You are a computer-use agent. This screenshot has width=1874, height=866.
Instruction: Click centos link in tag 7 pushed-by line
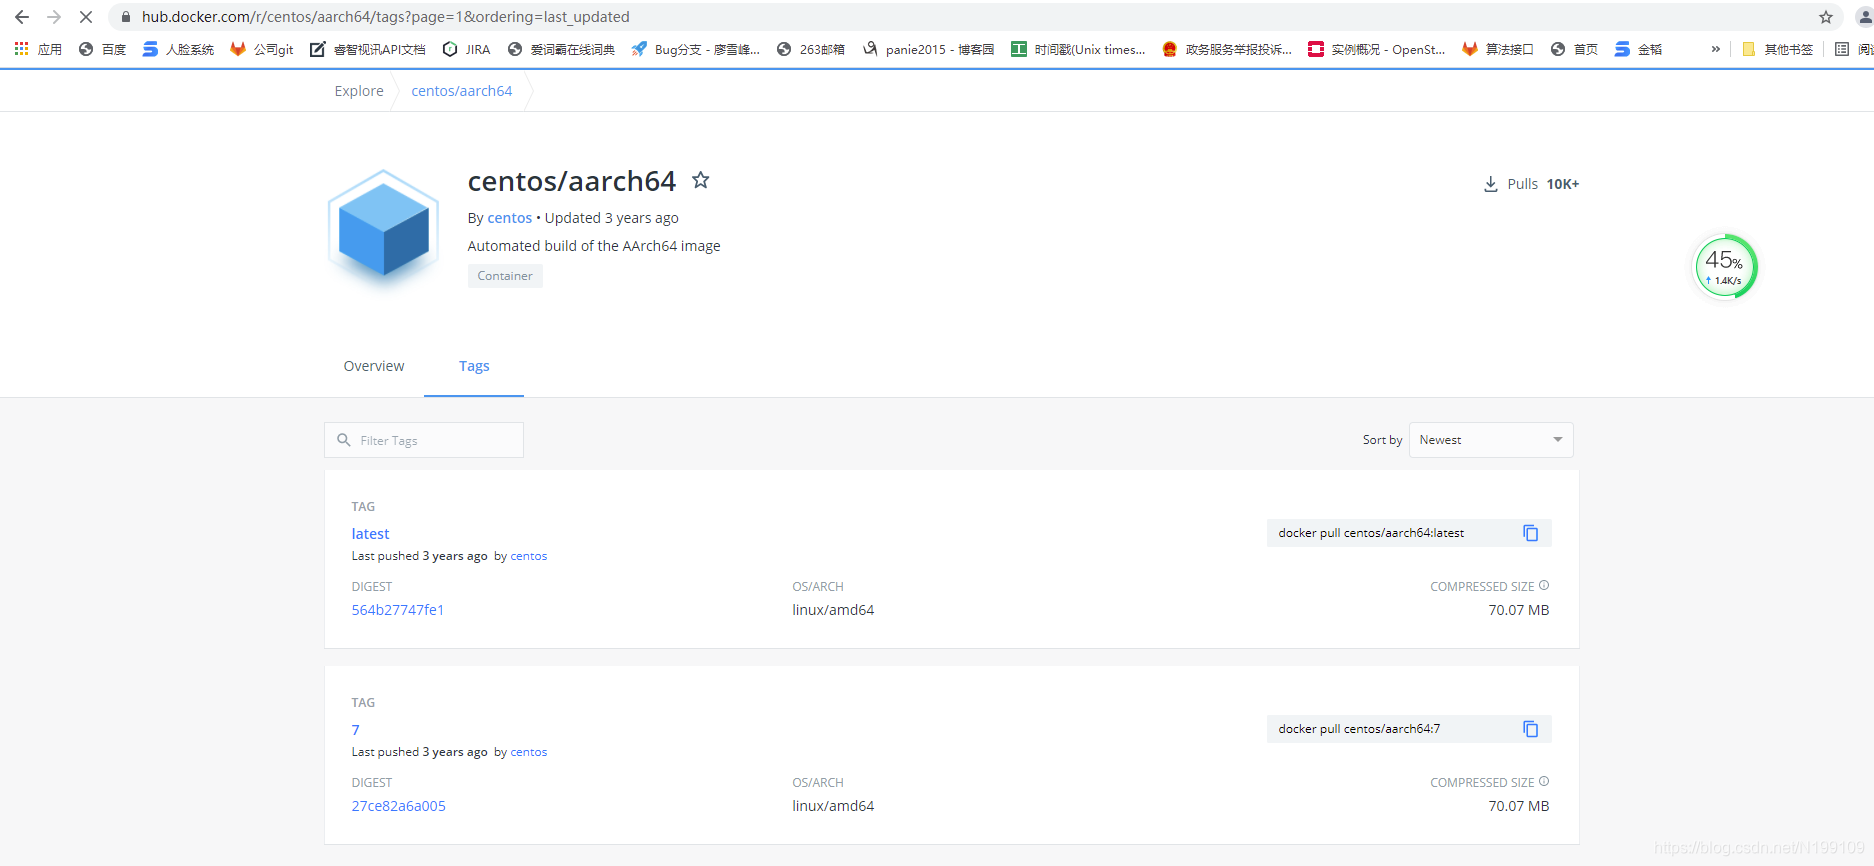[x=529, y=752]
